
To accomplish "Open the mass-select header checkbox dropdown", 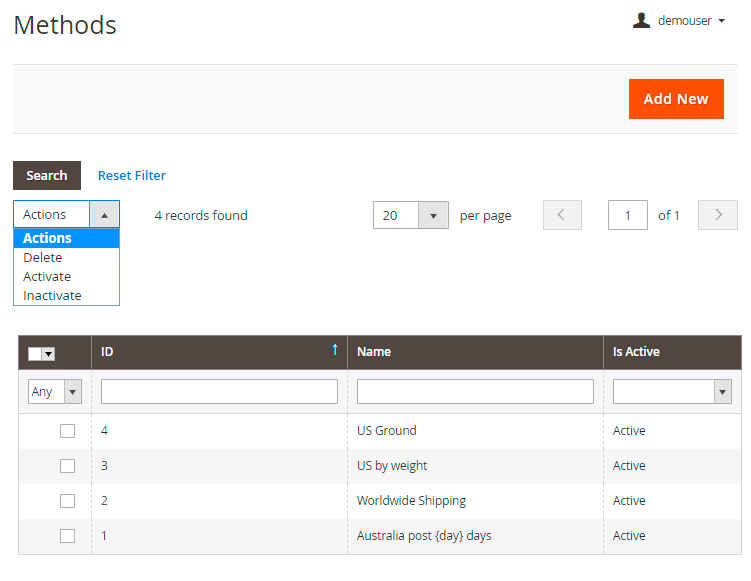I will pos(48,354).
